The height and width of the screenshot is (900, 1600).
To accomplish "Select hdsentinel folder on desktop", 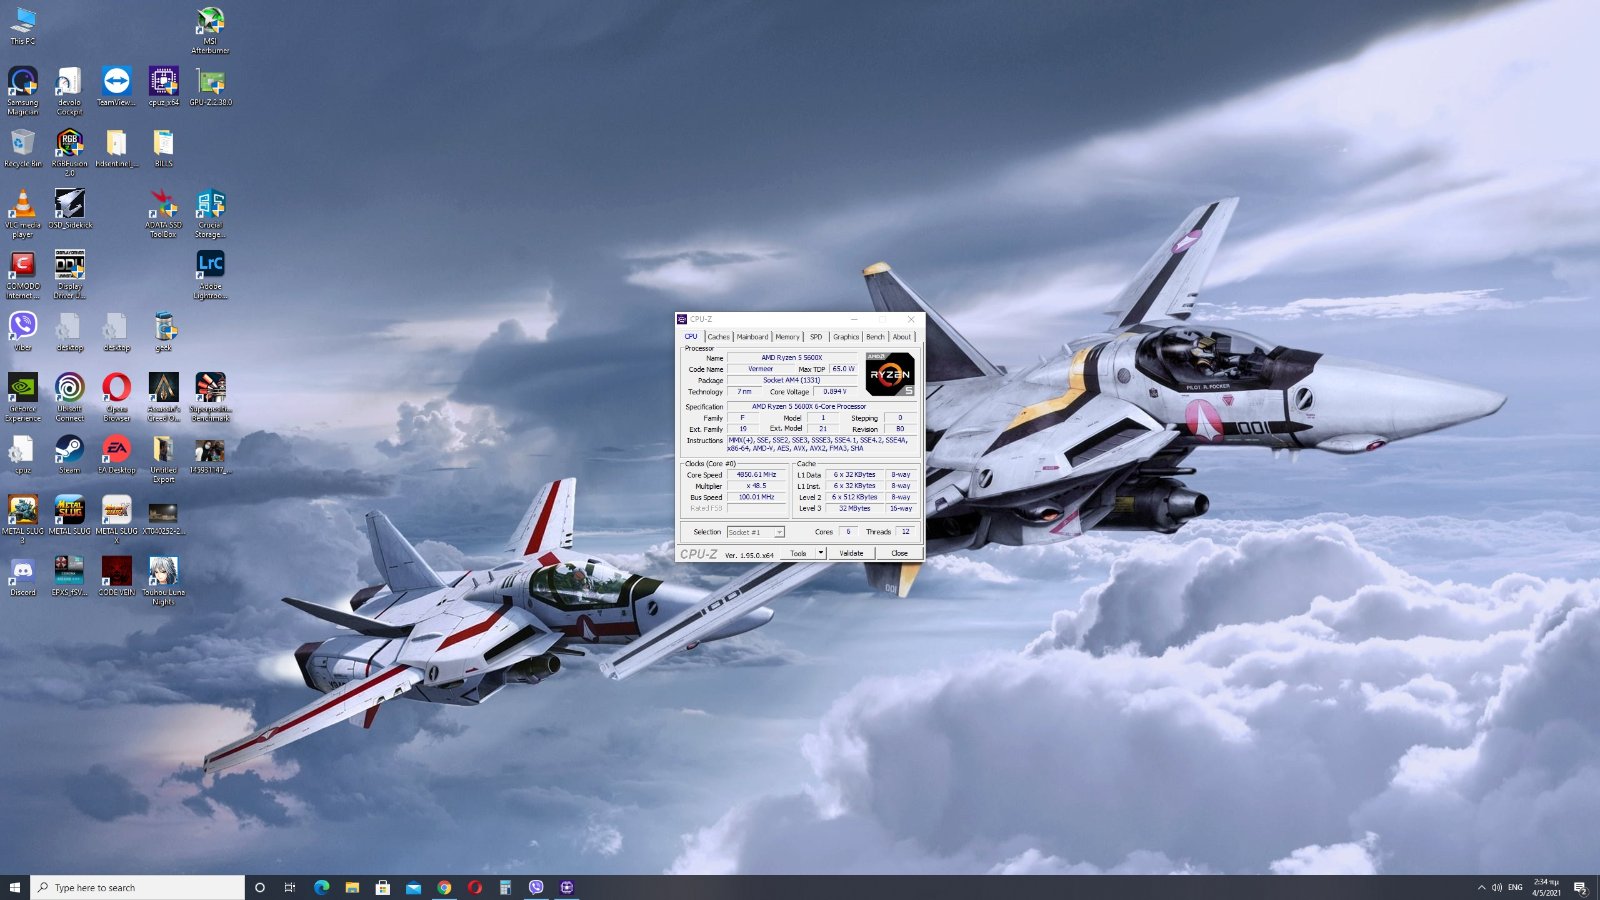I will tap(116, 148).
